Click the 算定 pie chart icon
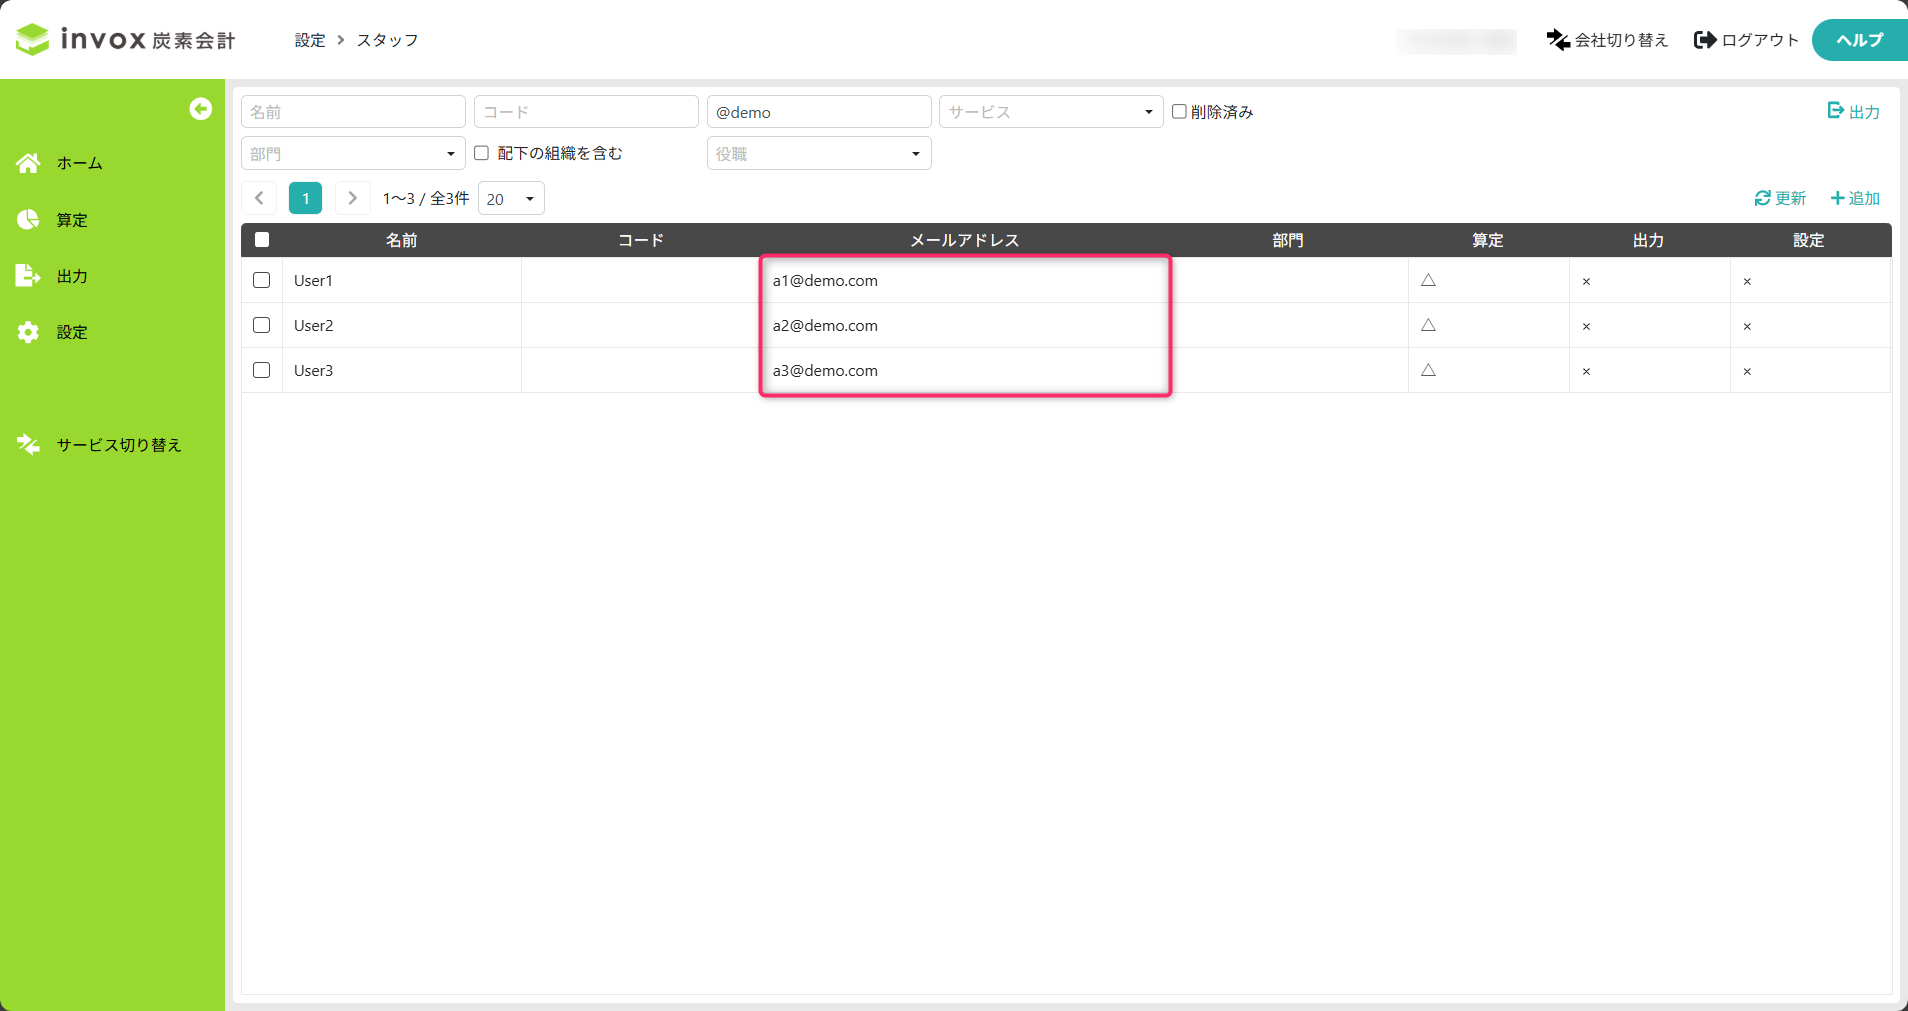Screen dimensions: 1908x1011 tap(28, 220)
